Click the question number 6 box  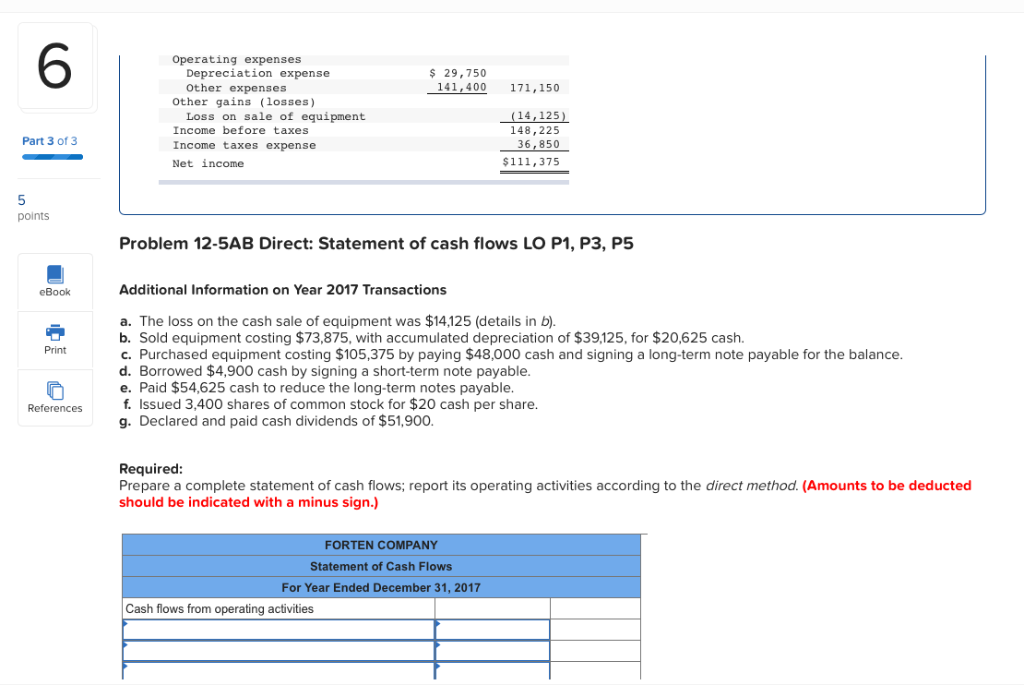pyautogui.click(x=55, y=65)
